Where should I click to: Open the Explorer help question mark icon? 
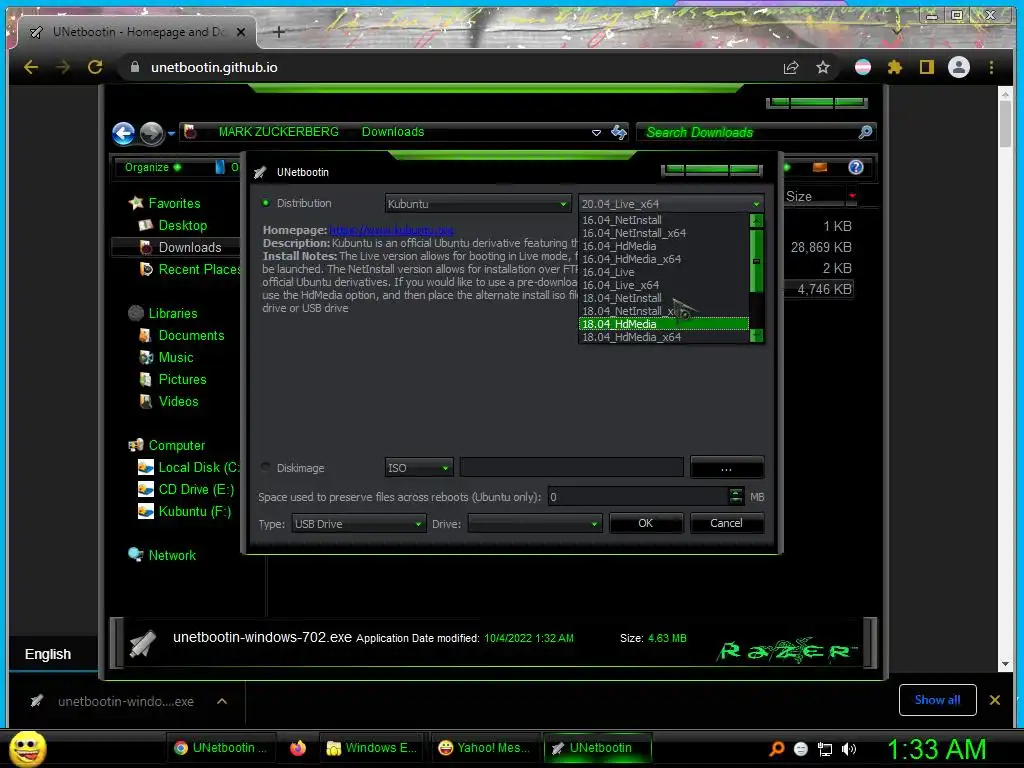(856, 167)
